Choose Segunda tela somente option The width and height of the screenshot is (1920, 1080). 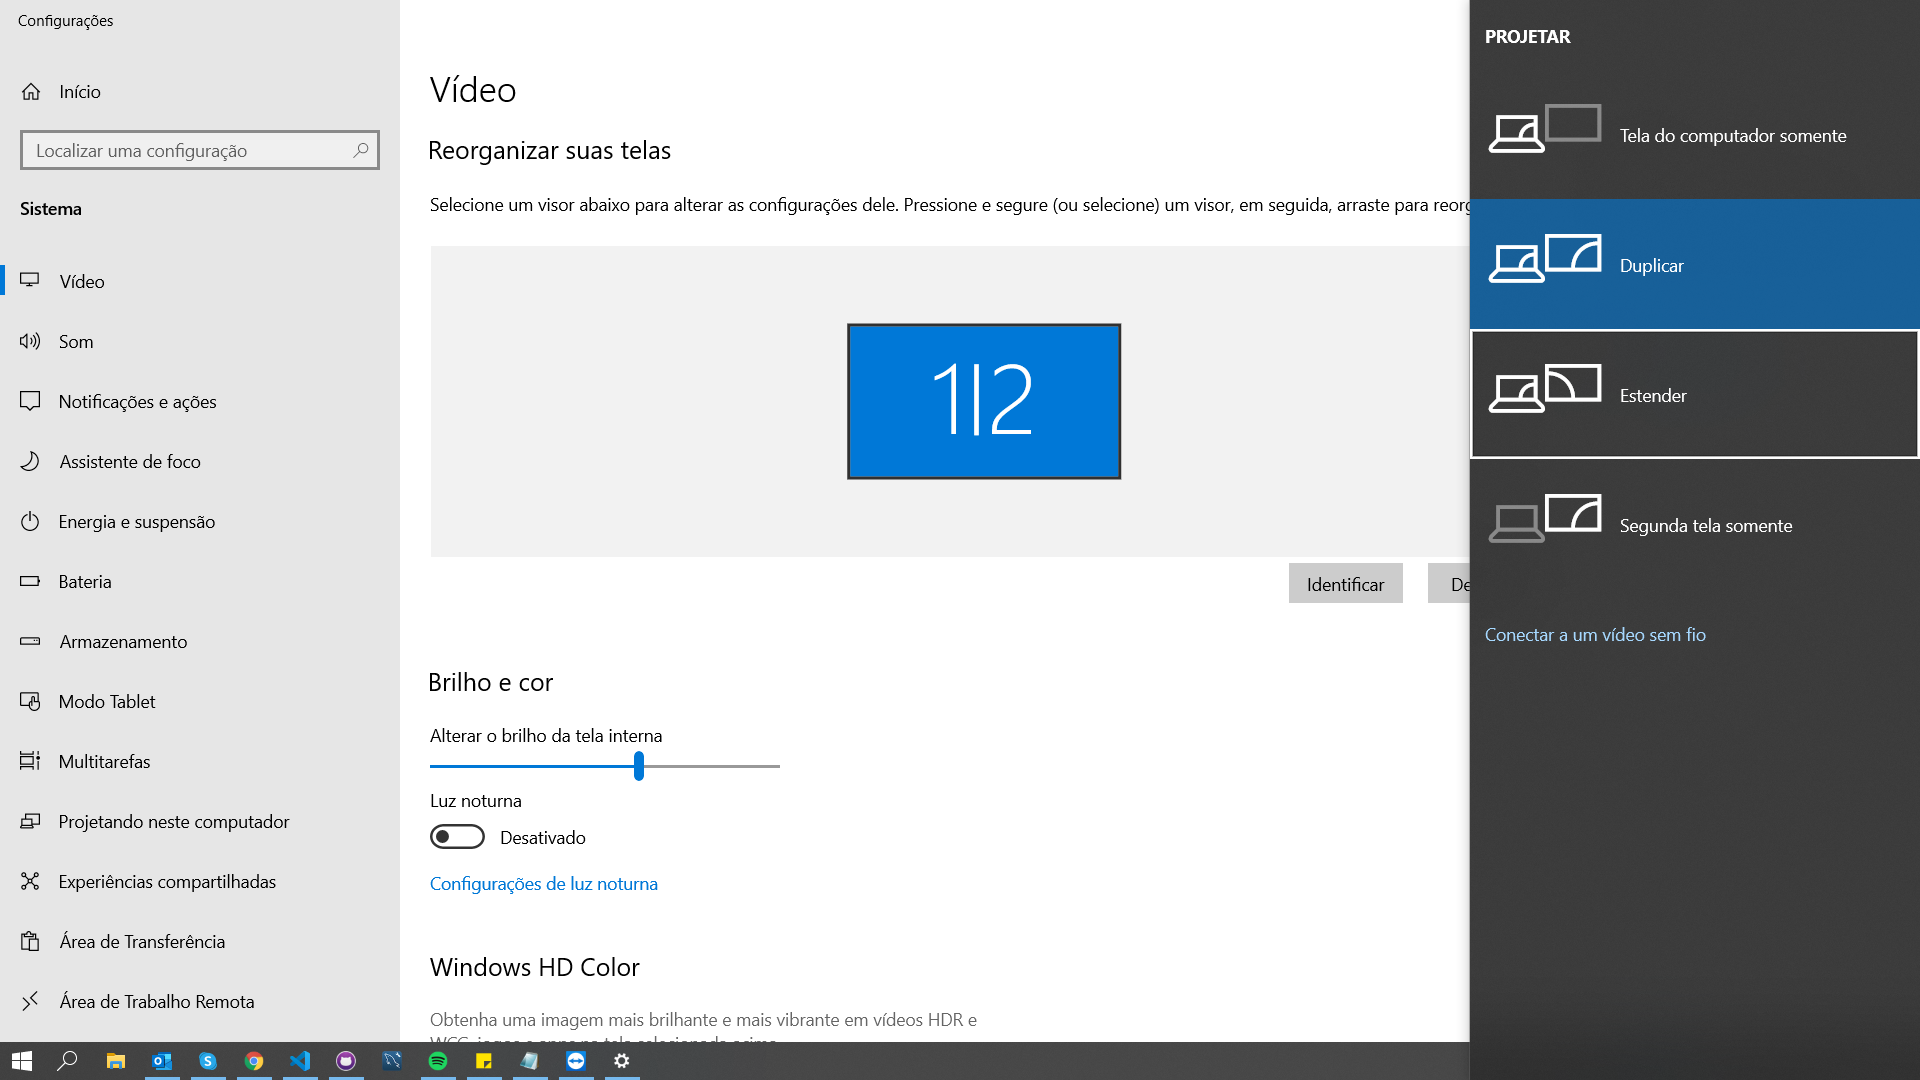click(x=1694, y=525)
